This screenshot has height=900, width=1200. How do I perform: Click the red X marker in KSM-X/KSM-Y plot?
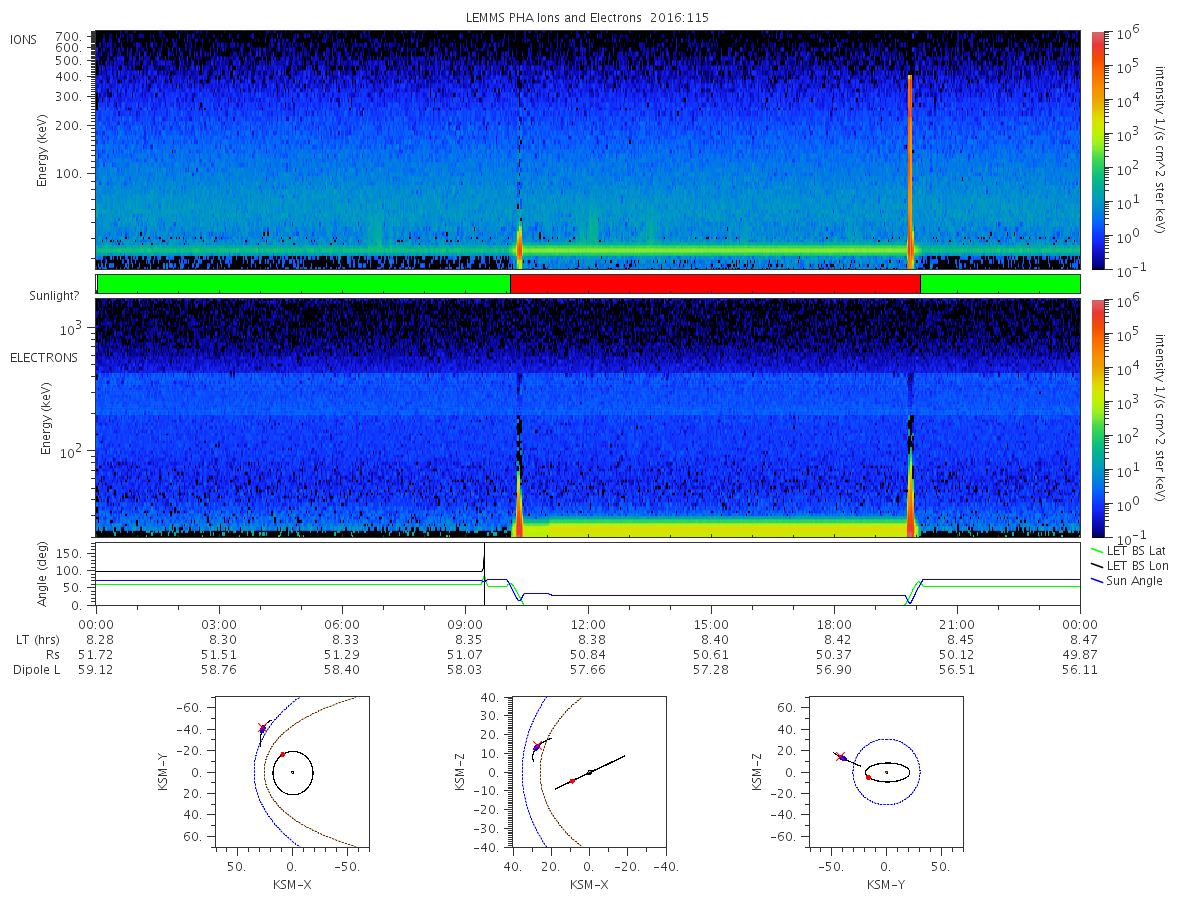coord(262,728)
